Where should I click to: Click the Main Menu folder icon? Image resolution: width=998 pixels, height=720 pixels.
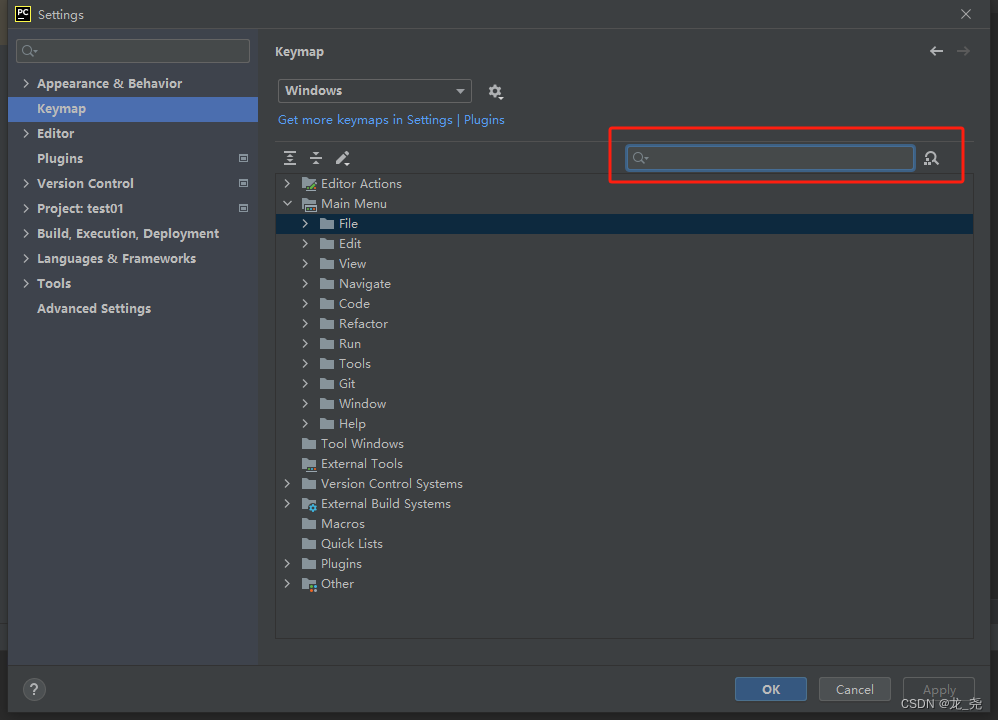(x=309, y=204)
